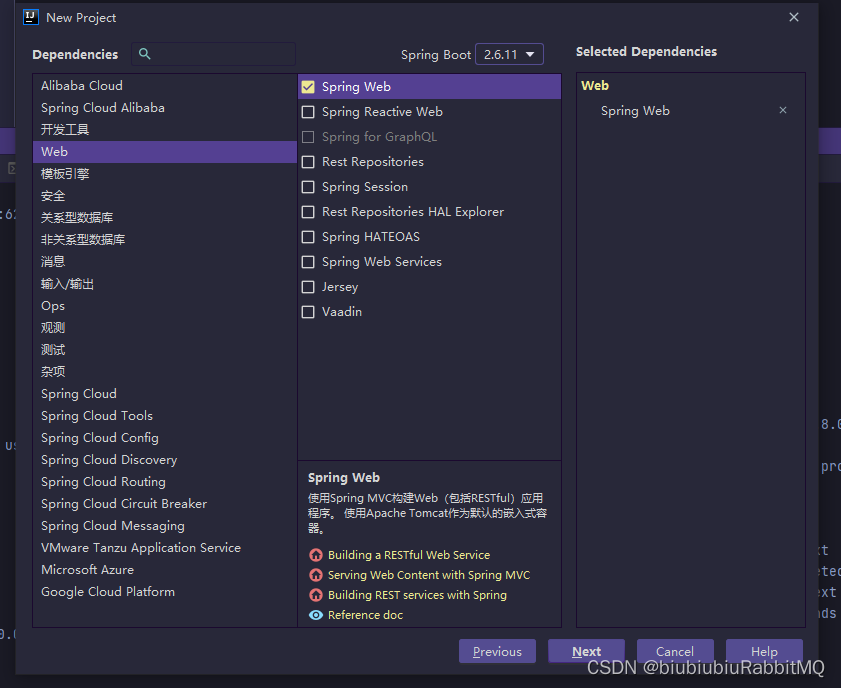841x688 pixels.
Task: Select the Google Cloud Platform category
Action: pos(165,591)
